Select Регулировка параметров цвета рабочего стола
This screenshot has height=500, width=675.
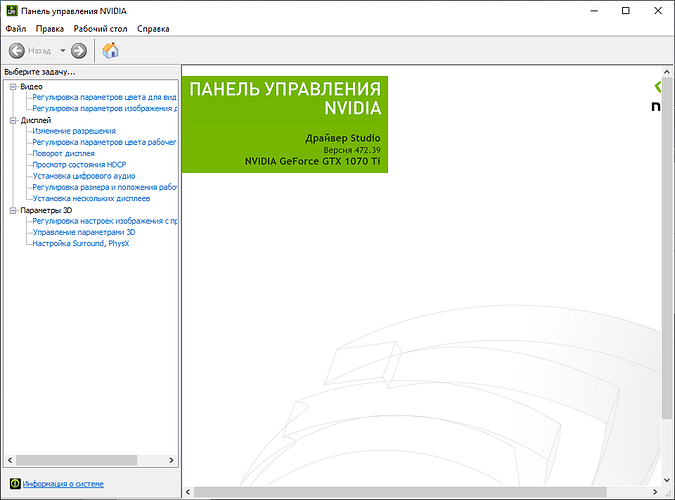105,142
